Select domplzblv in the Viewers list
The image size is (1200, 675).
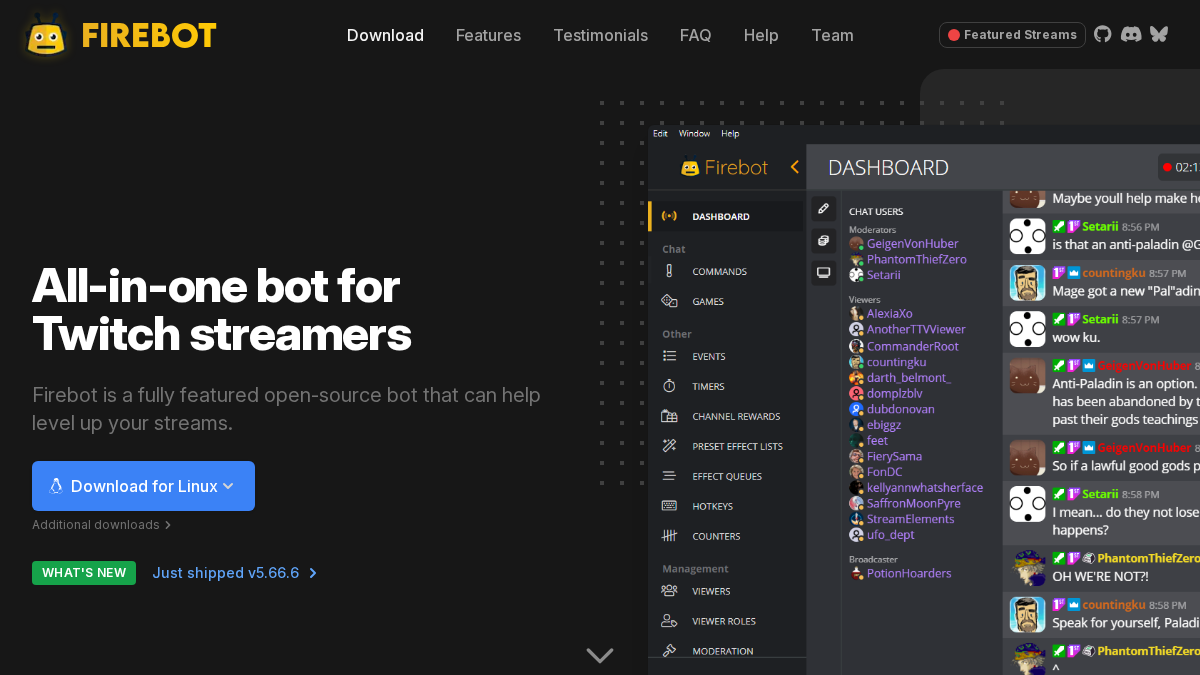(x=894, y=394)
